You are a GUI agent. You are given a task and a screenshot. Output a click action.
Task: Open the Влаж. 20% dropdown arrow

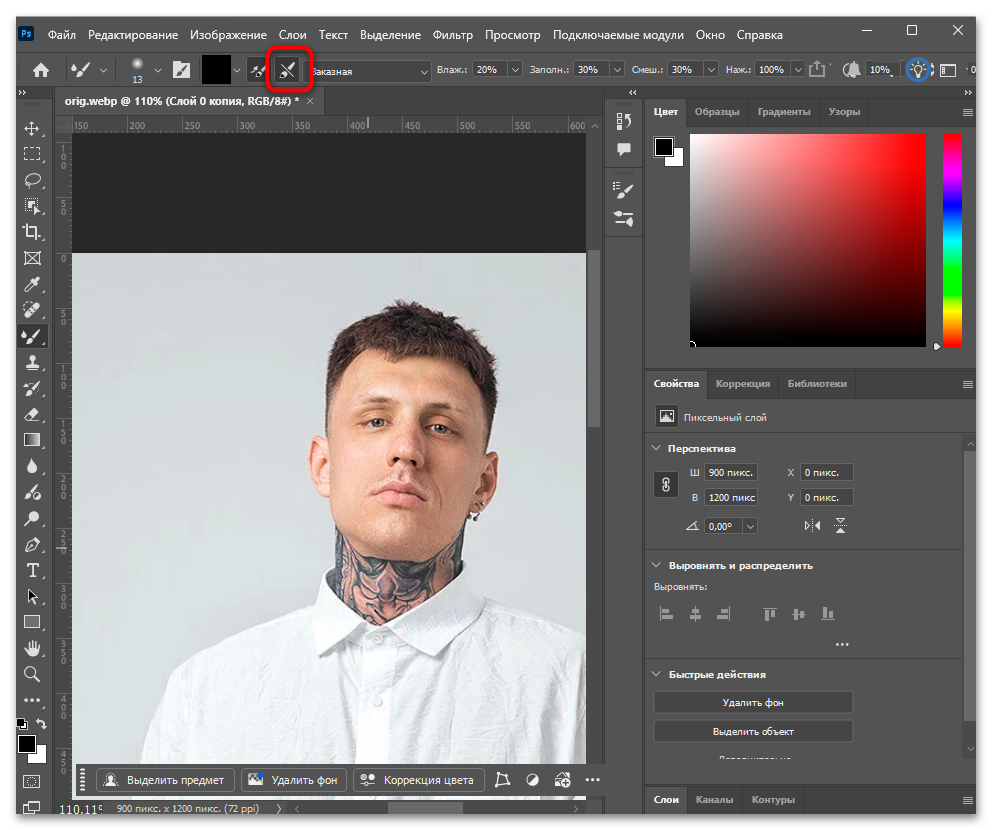click(516, 70)
